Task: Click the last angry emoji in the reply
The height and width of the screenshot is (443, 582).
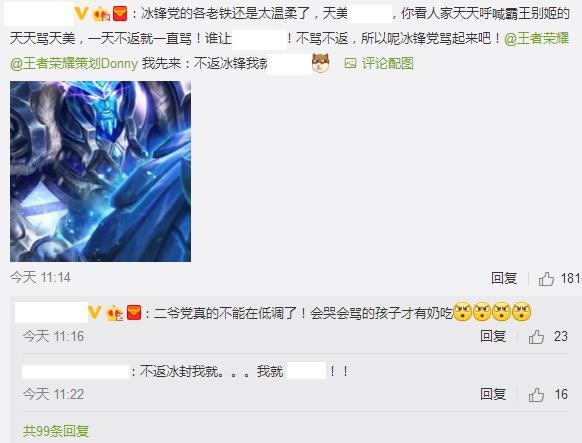Action: pos(521,312)
